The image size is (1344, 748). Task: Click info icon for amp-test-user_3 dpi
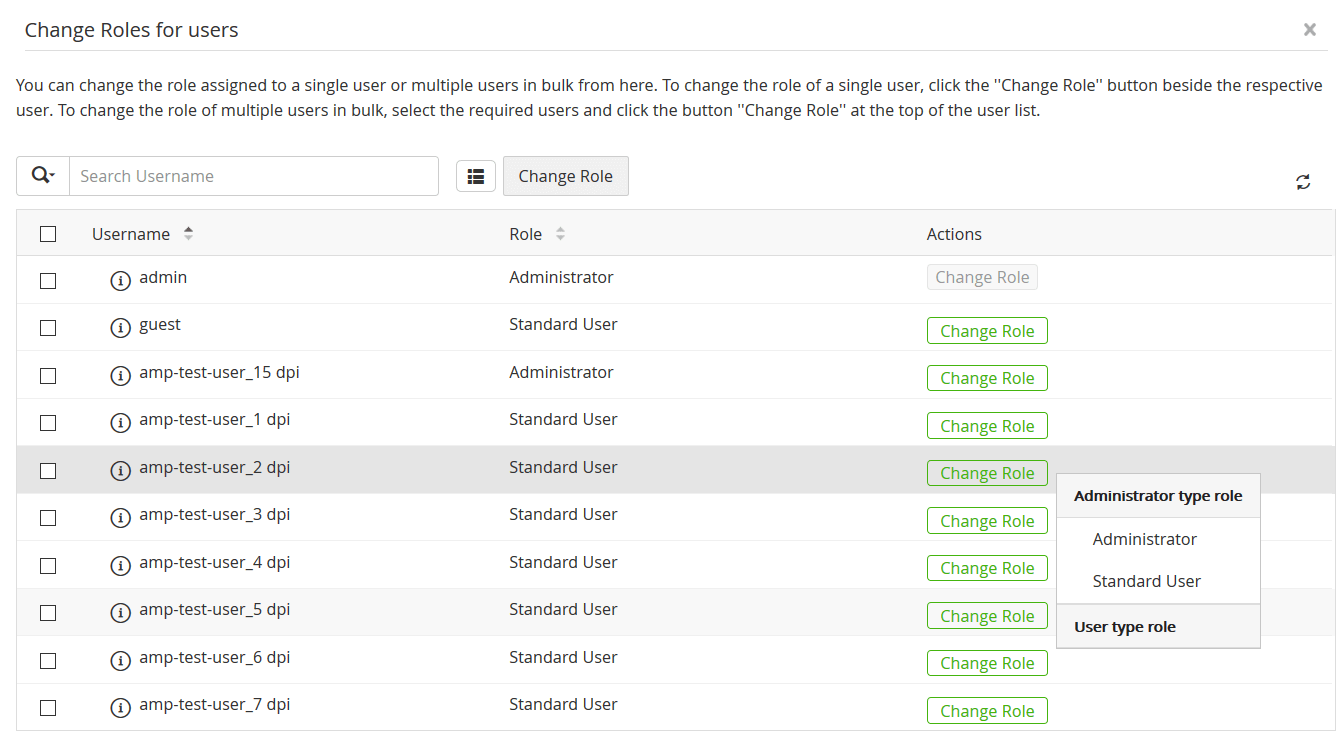(x=120, y=518)
